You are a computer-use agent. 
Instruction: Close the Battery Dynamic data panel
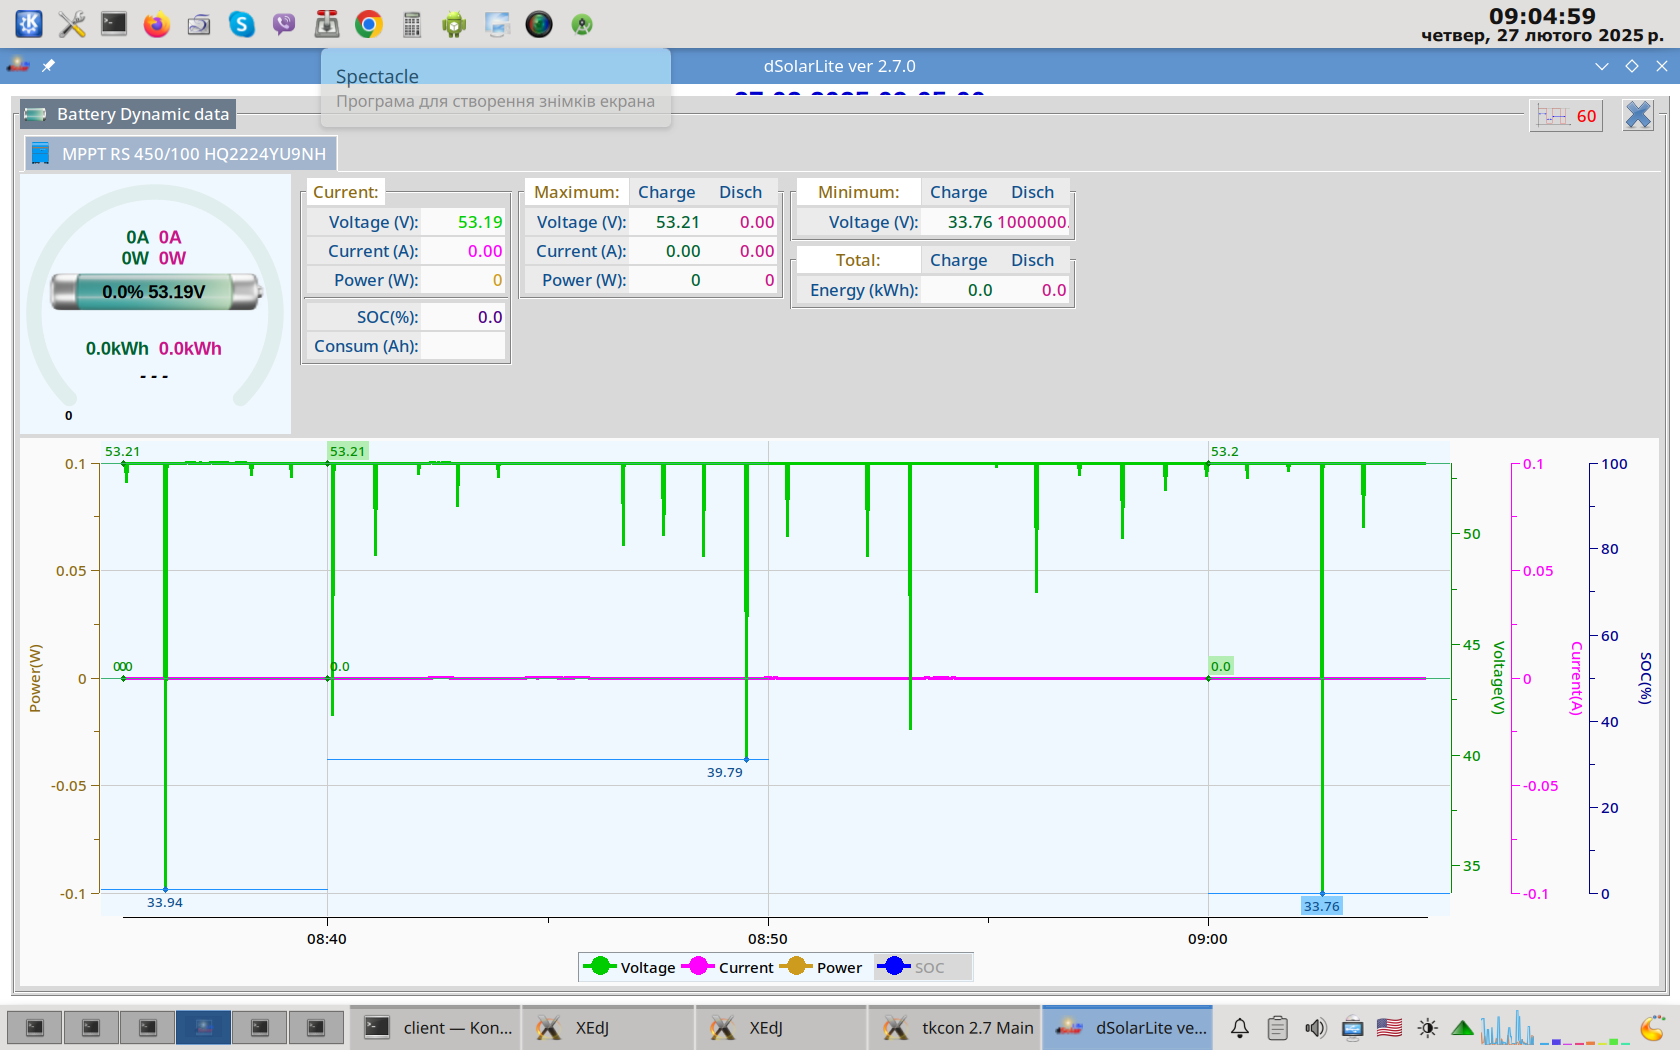click(1637, 116)
